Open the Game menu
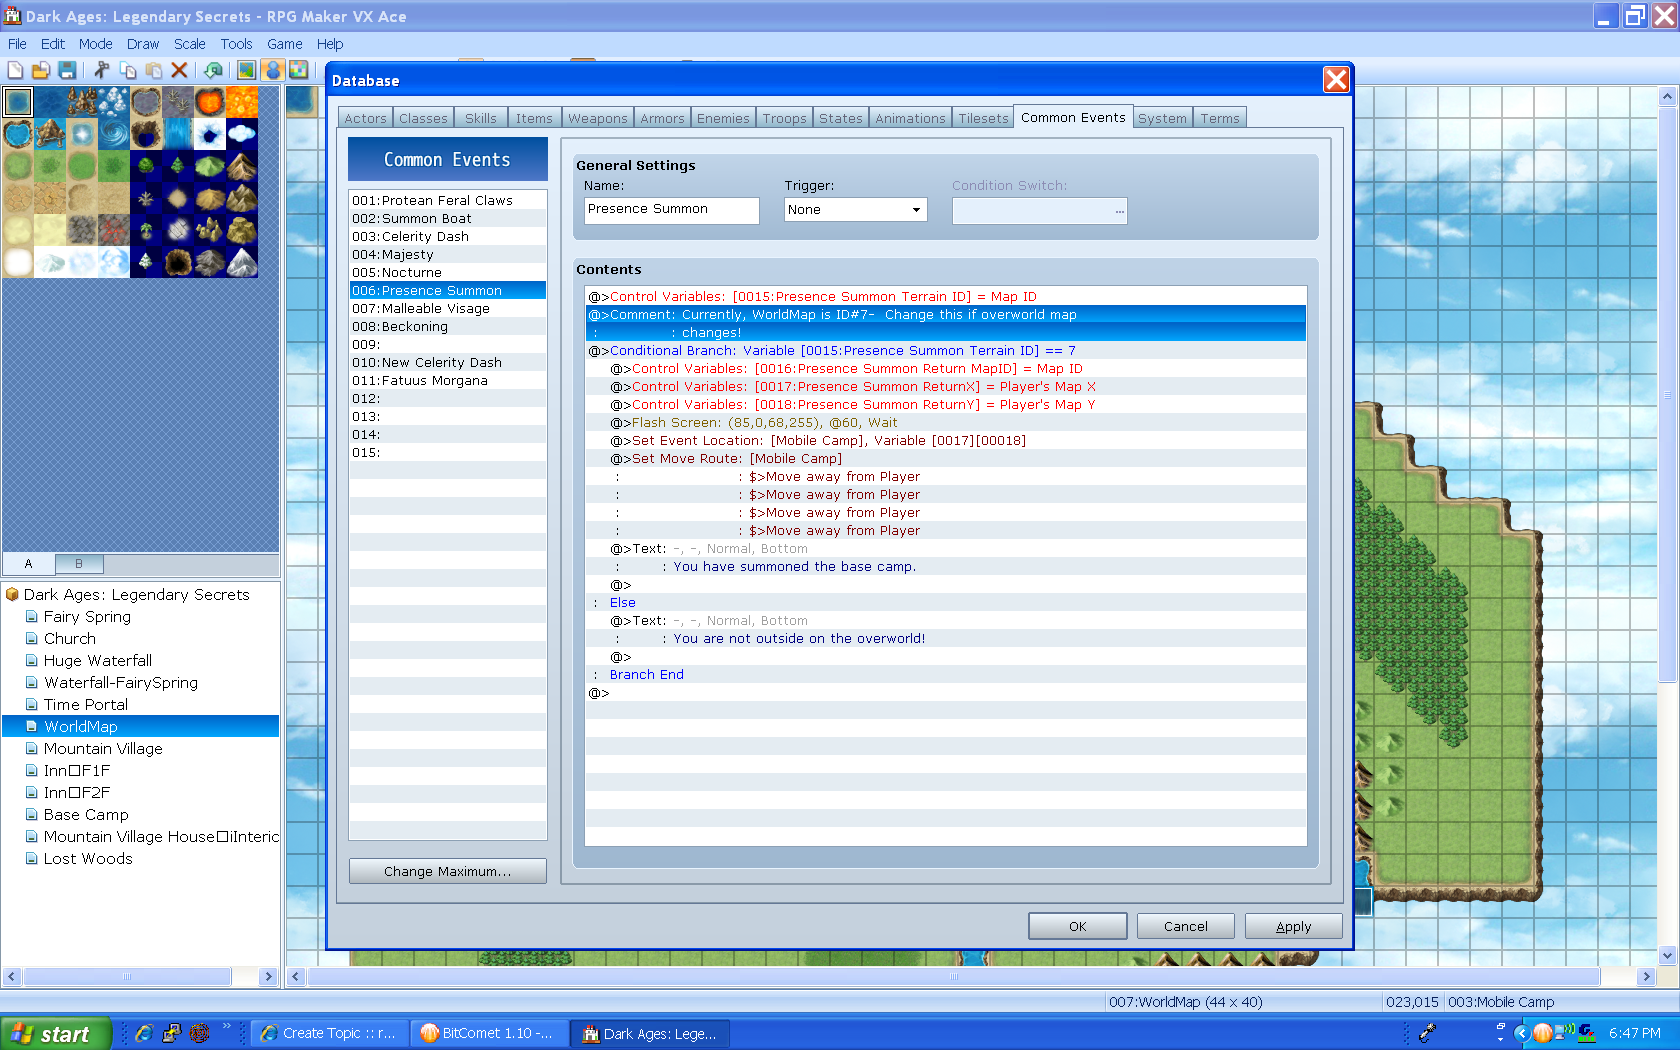This screenshot has width=1680, height=1050. click(x=285, y=44)
